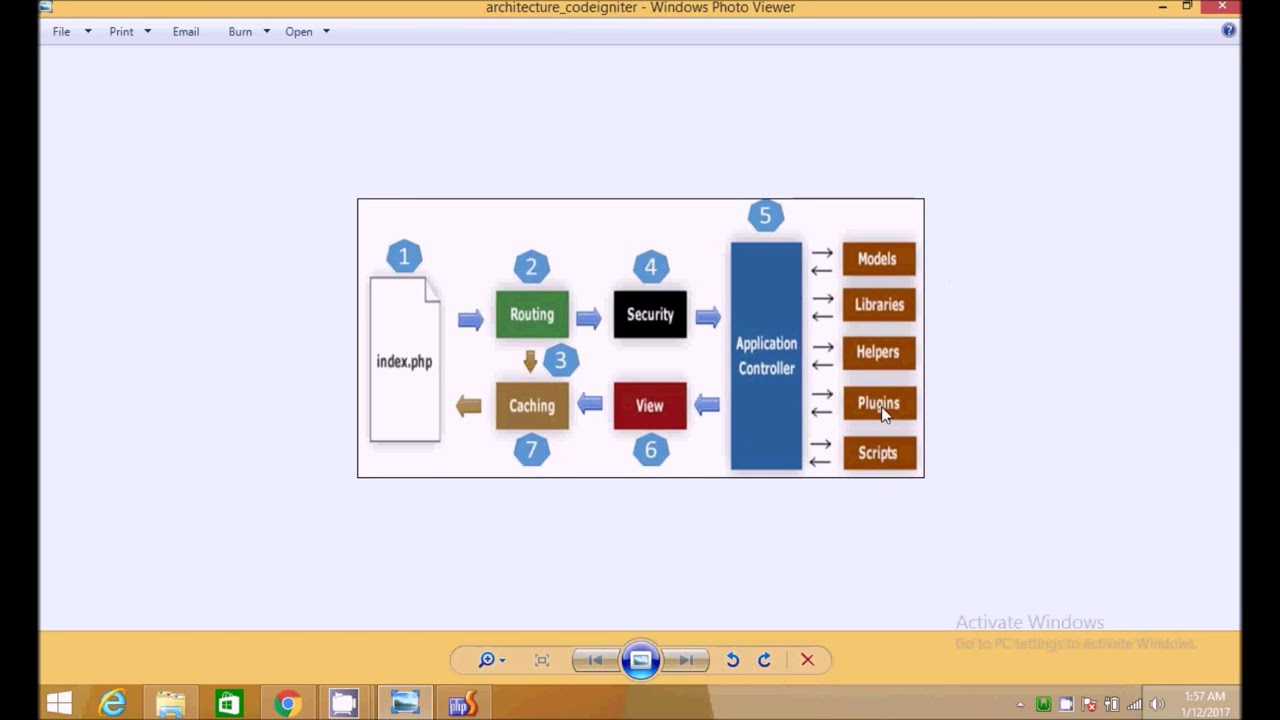
Task: Expand the Burn dropdown arrow
Action: (x=266, y=32)
